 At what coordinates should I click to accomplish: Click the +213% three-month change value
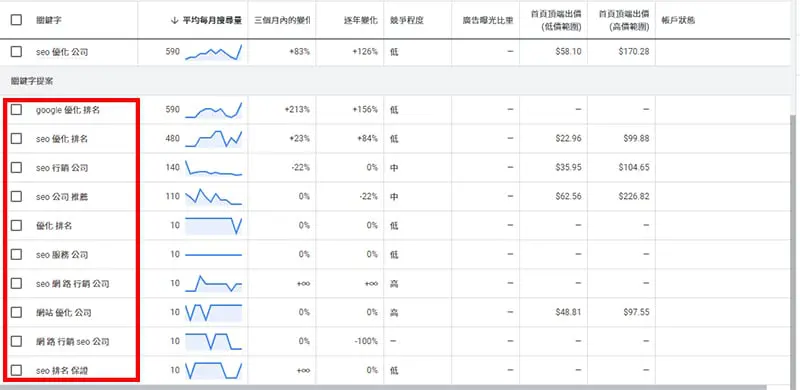click(297, 110)
